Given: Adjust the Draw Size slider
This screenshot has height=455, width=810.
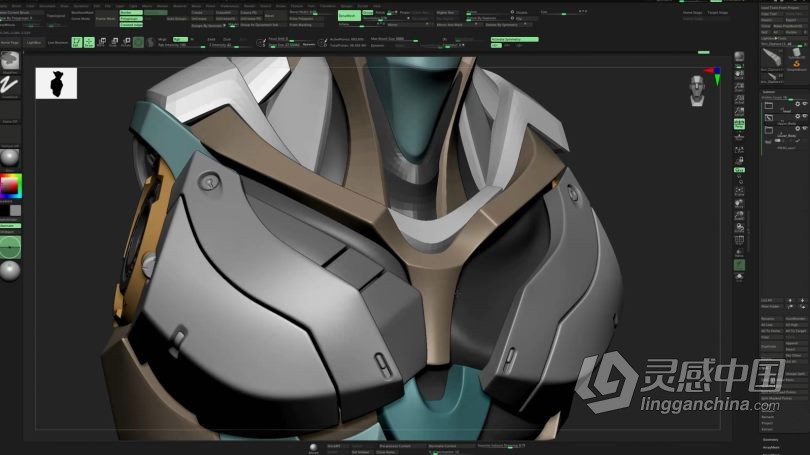Looking at the screenshot, I should pyautogui.click(x=284, y=45).
